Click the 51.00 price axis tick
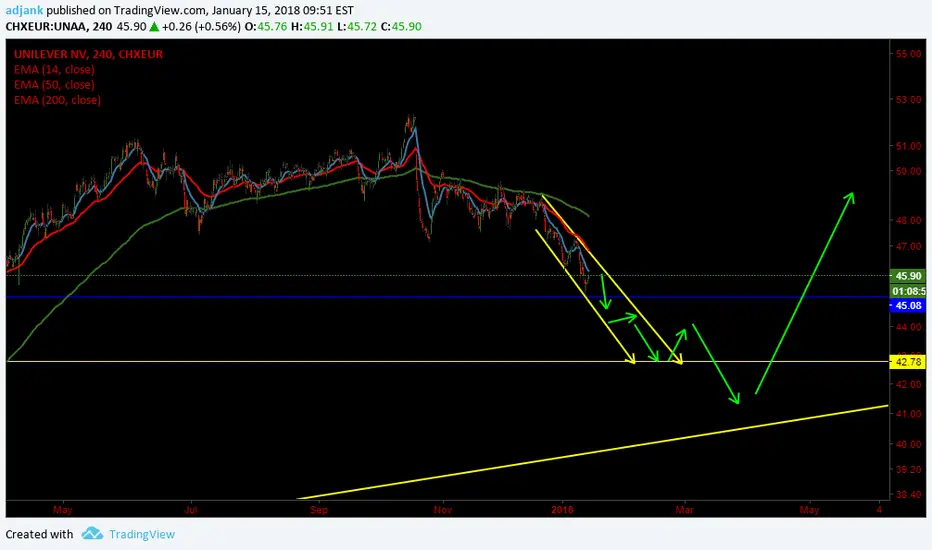 click(908, 146)
